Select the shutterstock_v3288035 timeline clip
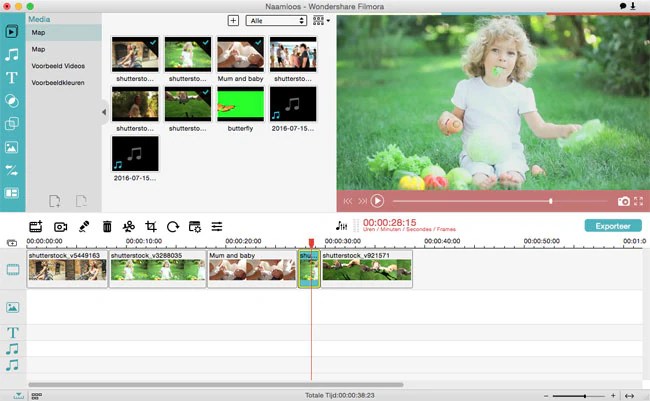This screenshot has width=650, height=401. click(158, 269)
